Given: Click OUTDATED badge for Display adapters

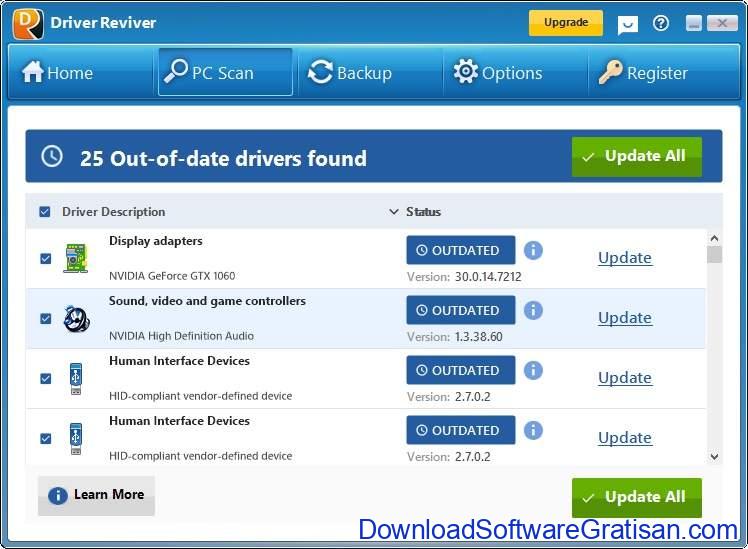Looking at the screenshot, I should click(x=461, y=250).
